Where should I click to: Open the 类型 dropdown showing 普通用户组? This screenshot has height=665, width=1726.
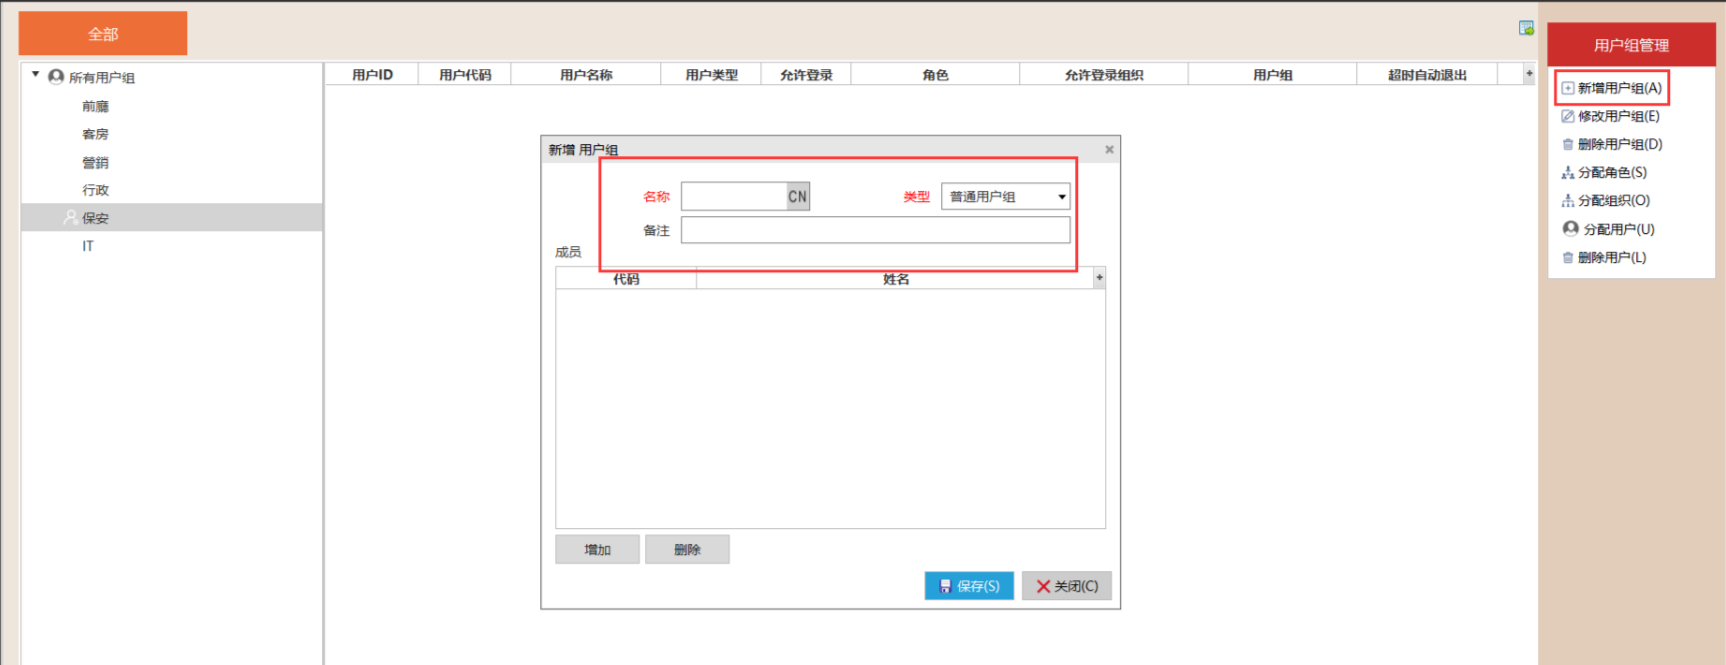tap(1005, 196)
